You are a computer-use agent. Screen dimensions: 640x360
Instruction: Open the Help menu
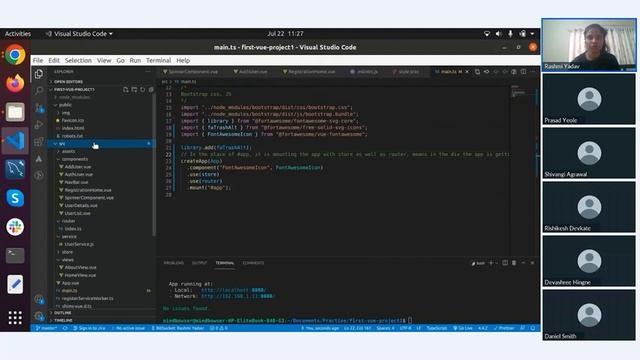coord(183,60)
